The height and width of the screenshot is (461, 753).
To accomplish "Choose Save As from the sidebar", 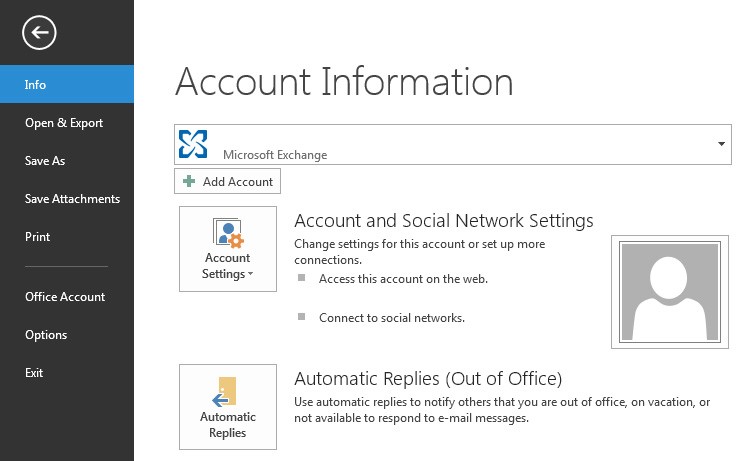I will (45, 161).
